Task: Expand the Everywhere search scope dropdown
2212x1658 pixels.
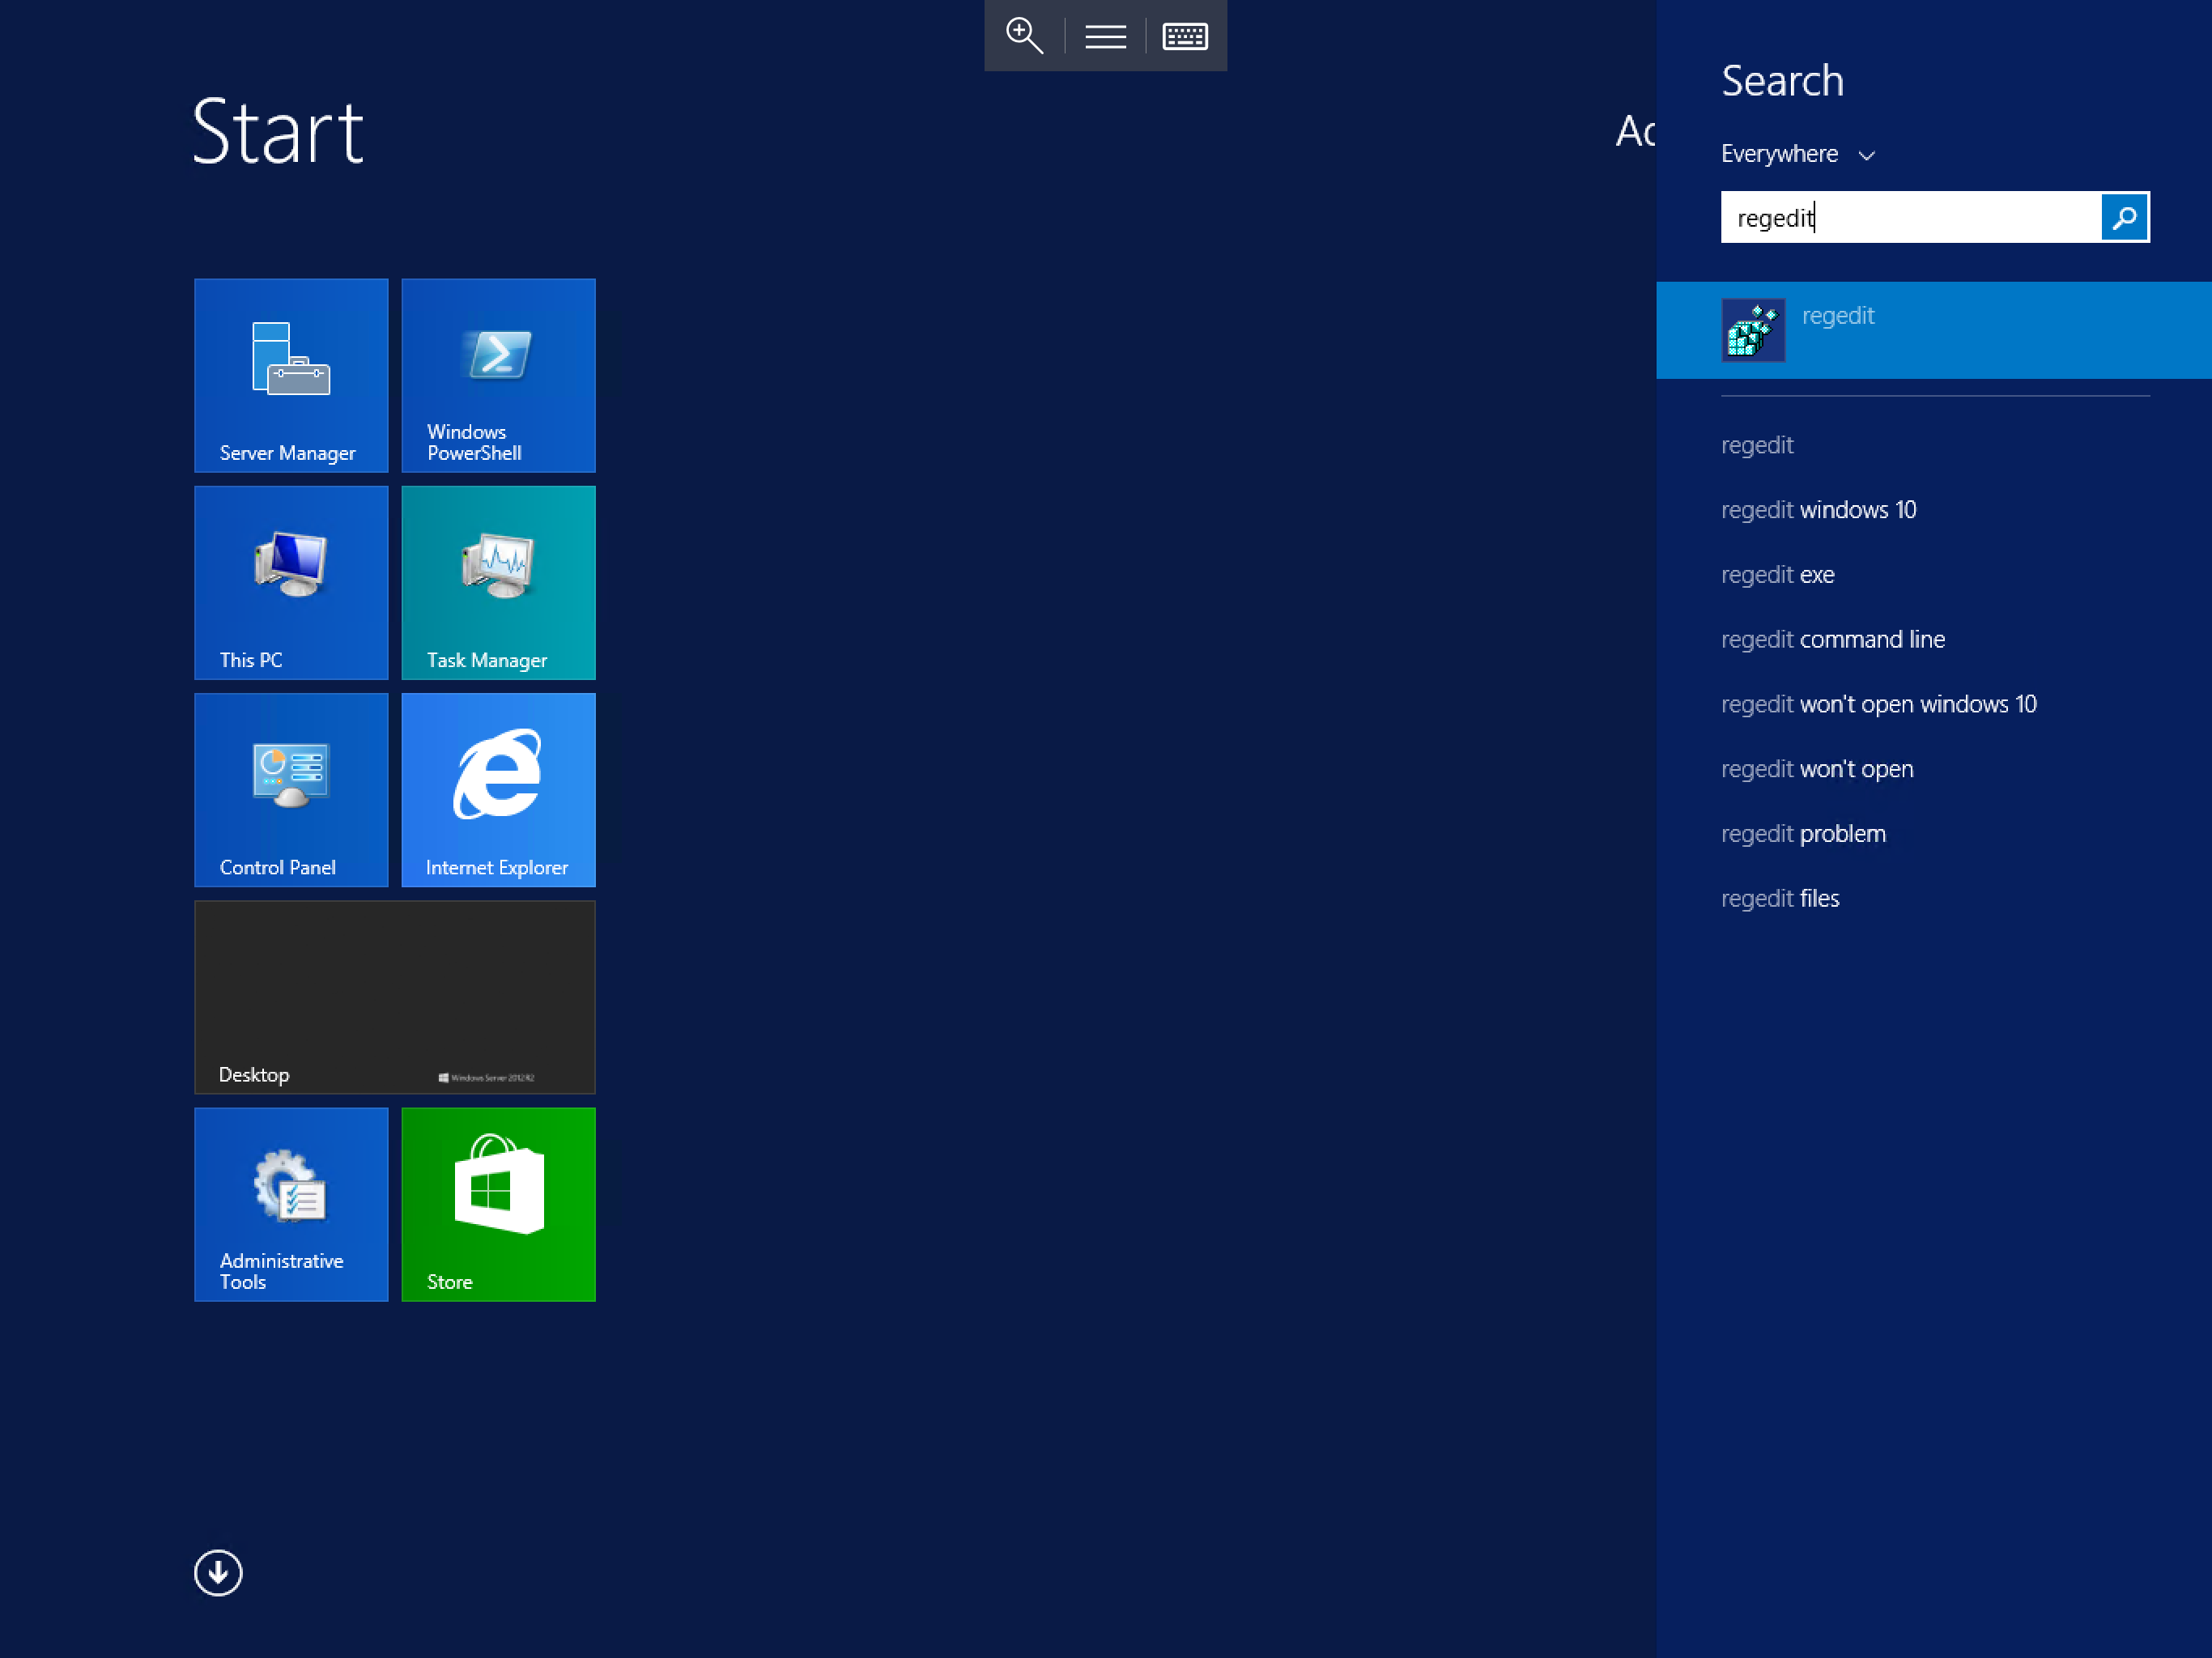Action: tap(1798, 154)
